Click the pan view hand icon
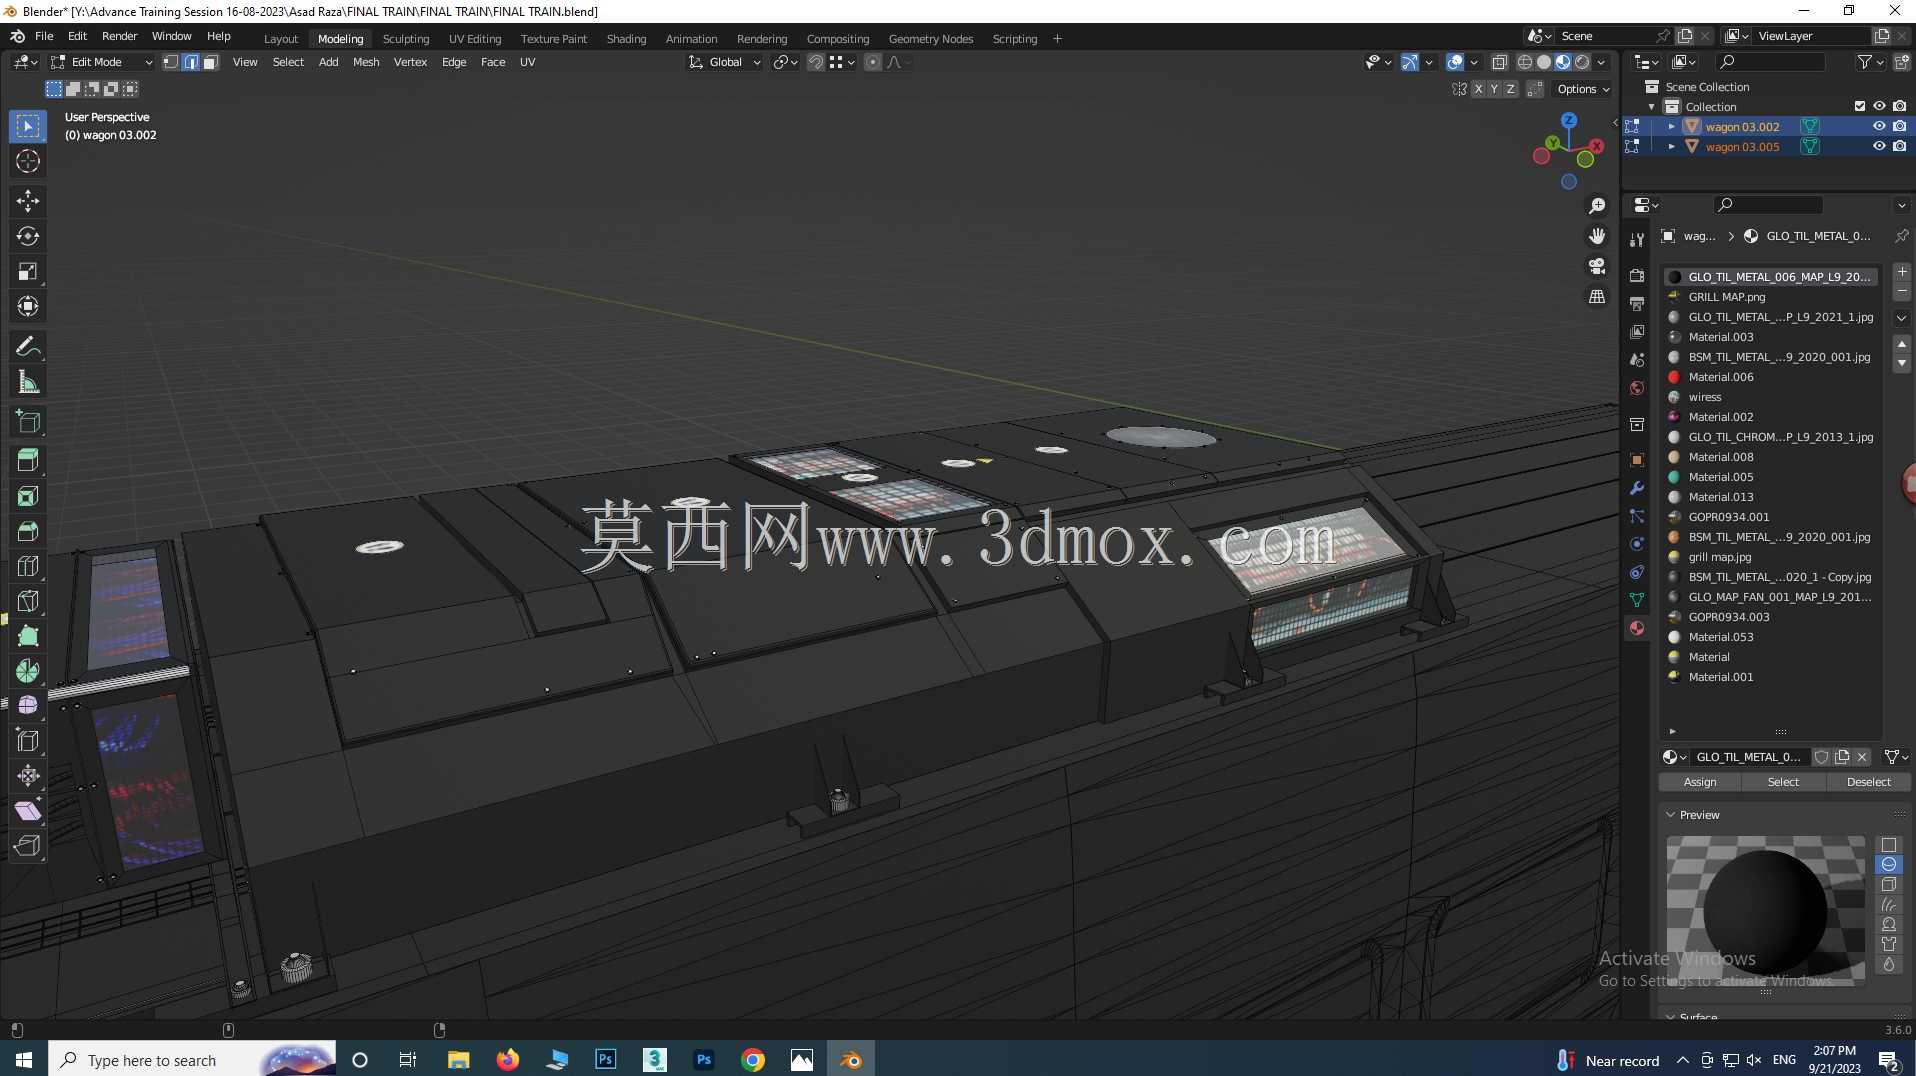 pos(1597,236)
